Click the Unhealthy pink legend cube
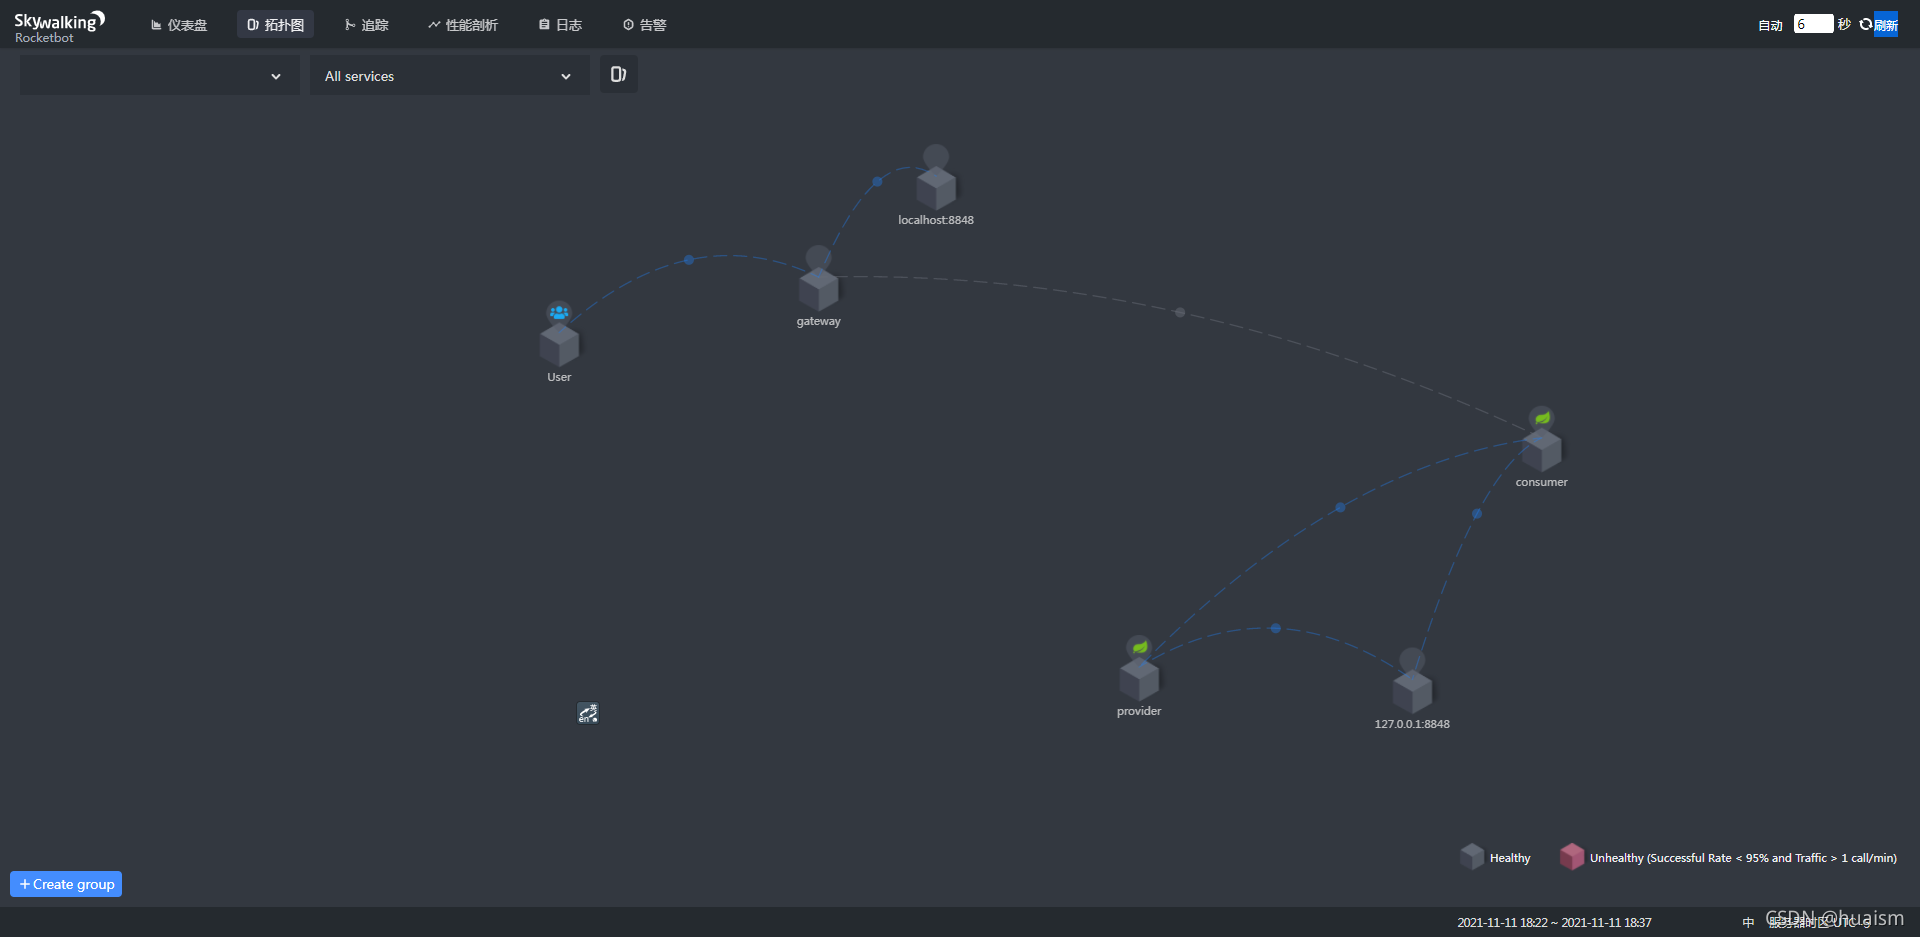 1572,857
